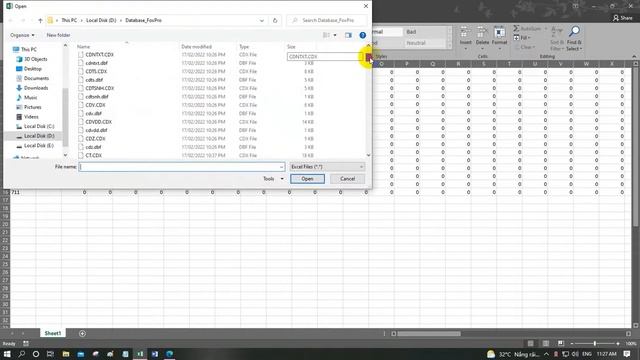Viewport: 640px width, 360px height.
Task: Click the zoom slider in Excel status bar
Action: [x=595, y=343]
